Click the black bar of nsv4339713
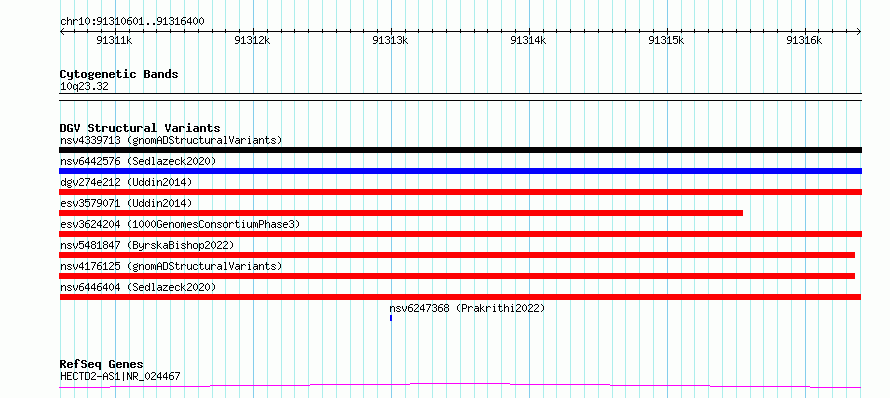The image size is (890, 398). pos(460,150)
